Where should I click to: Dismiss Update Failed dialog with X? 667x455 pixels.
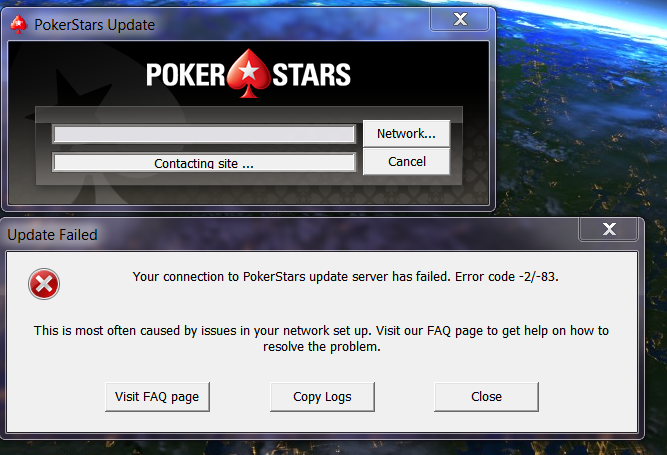point(609,229)
